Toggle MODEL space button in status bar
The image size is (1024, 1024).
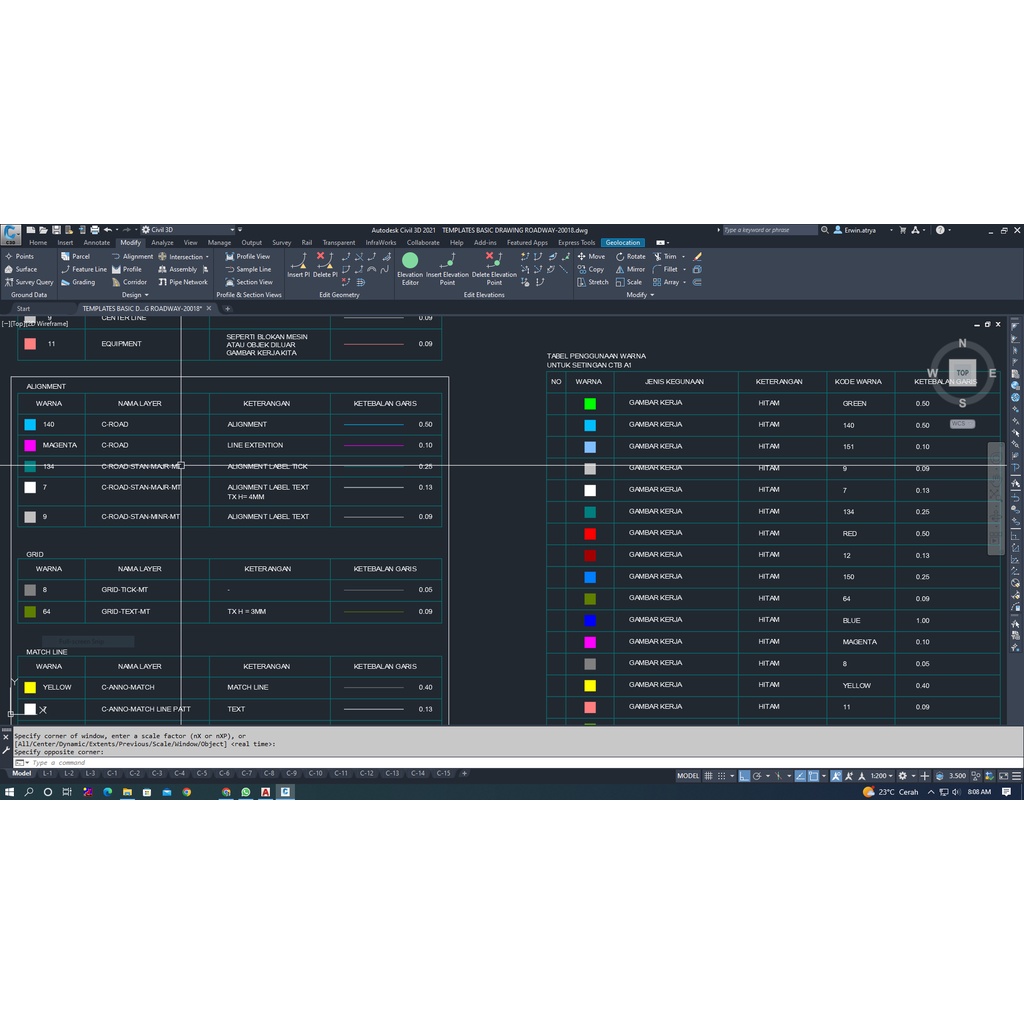[688, 776]
